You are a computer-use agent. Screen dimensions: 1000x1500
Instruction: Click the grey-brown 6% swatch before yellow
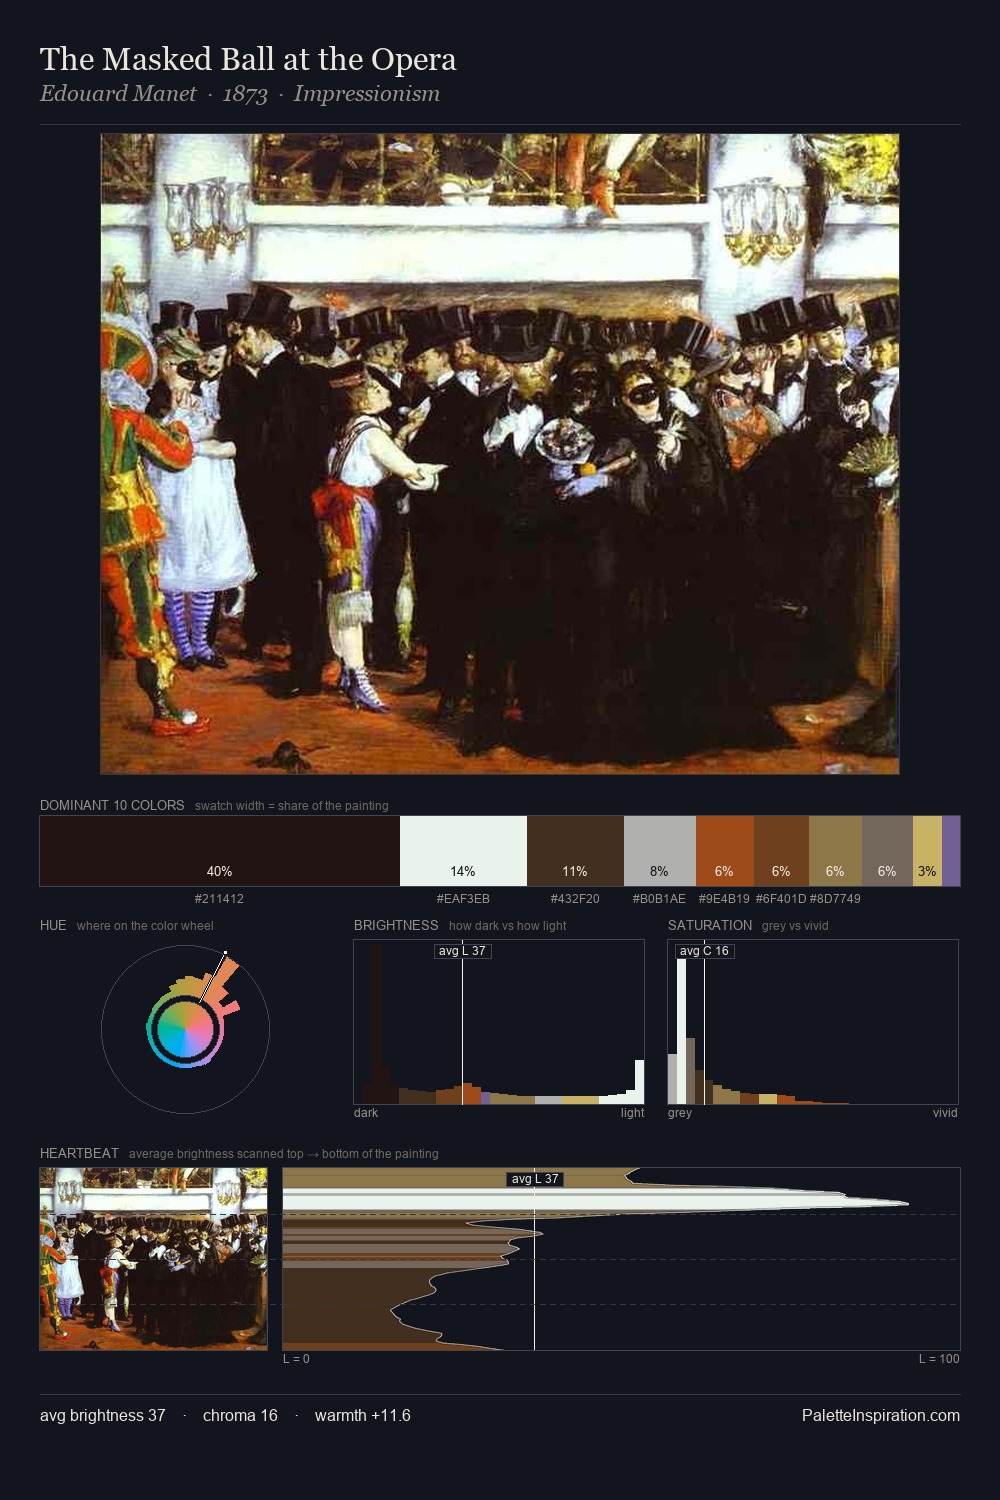tap(887, 851)
